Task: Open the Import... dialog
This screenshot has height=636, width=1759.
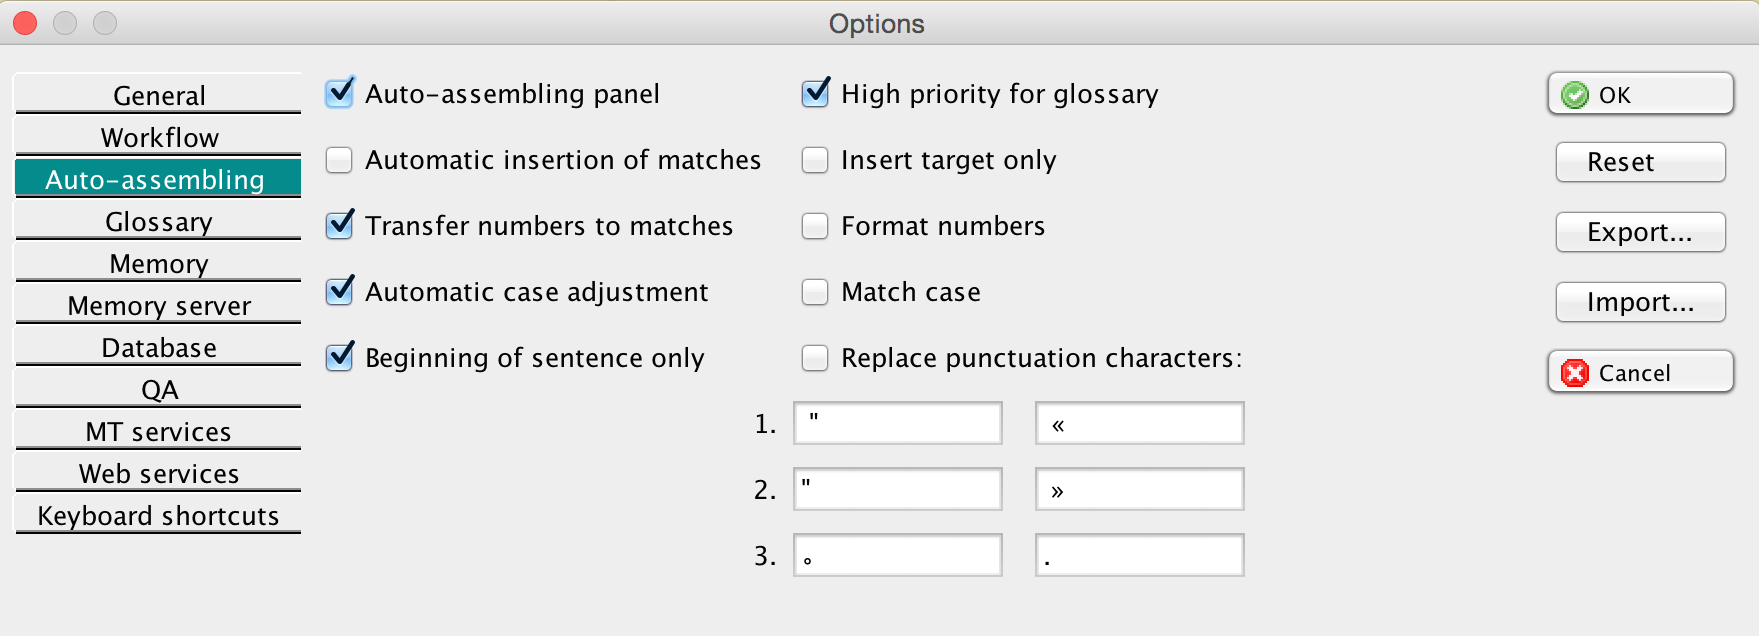Action: click(1640, 302)
